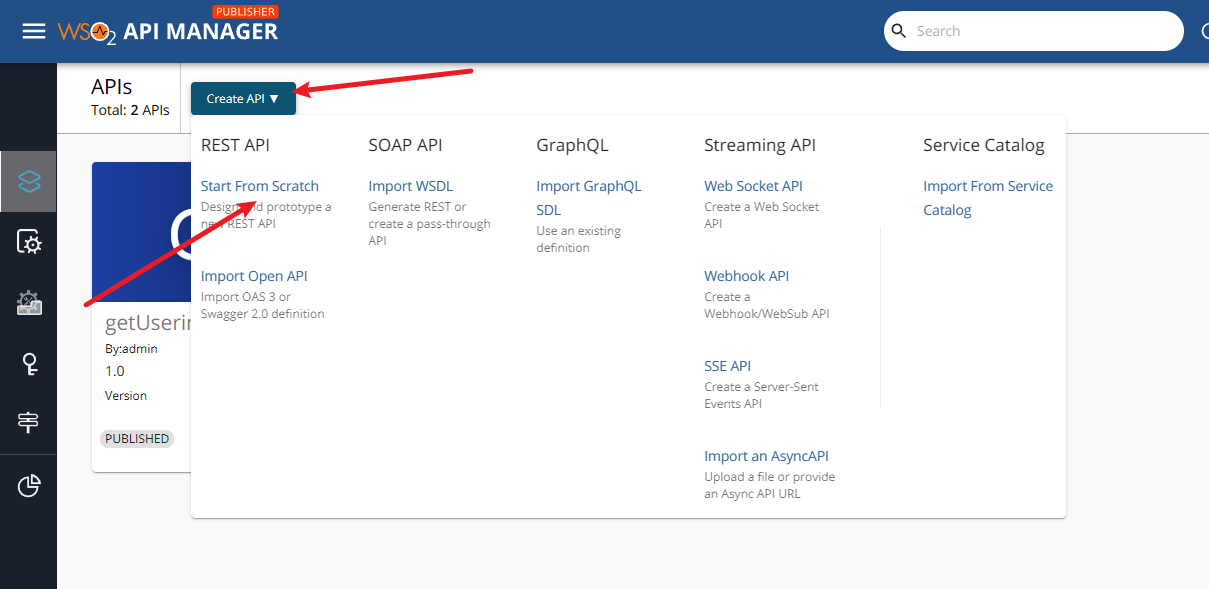Click the Service Catalog menu heading
This screenshot has width=1209, height=589.
984,145
